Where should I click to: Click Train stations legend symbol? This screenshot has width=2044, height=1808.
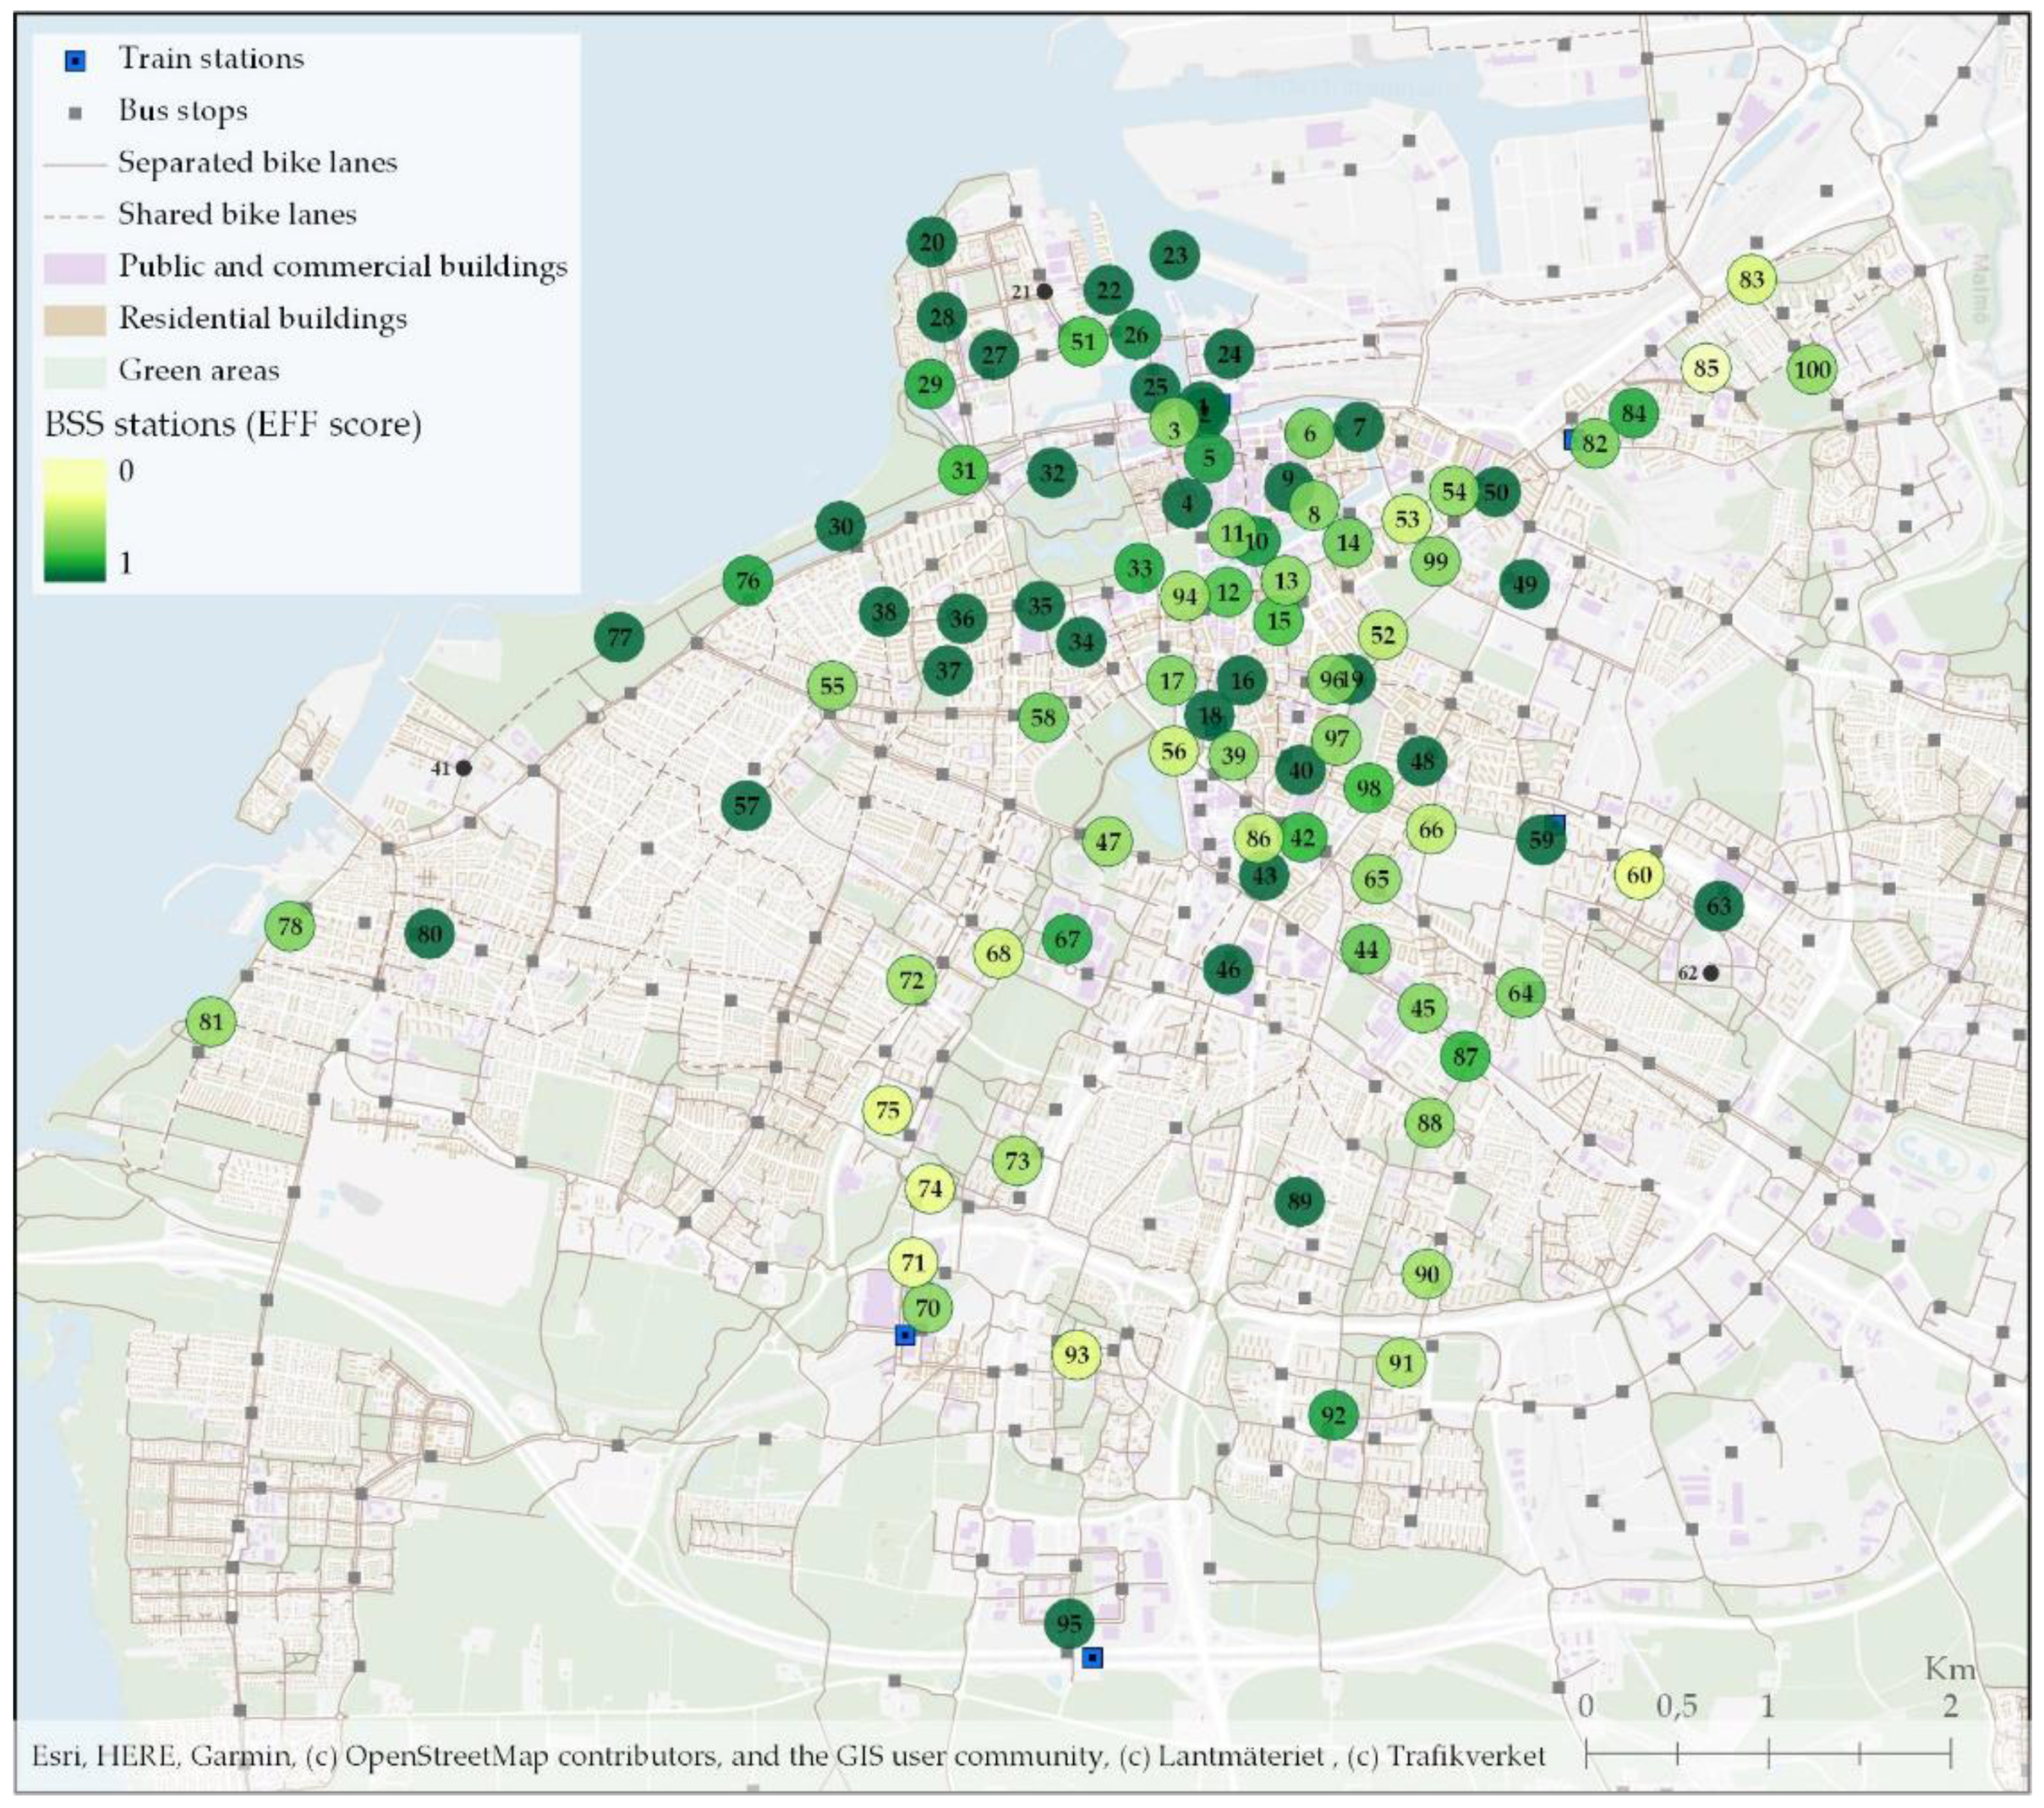pyautogui.click(x=75, y=61)
